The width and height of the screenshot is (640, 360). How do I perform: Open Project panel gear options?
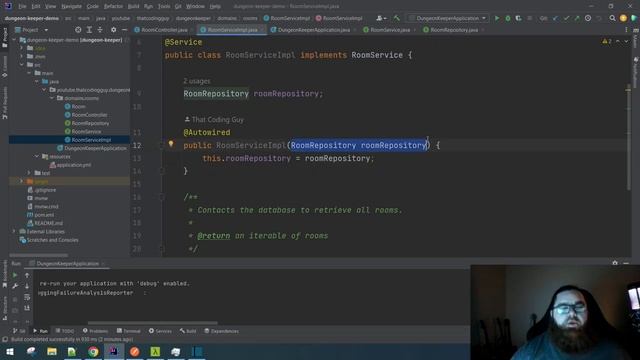pos(113,30)
